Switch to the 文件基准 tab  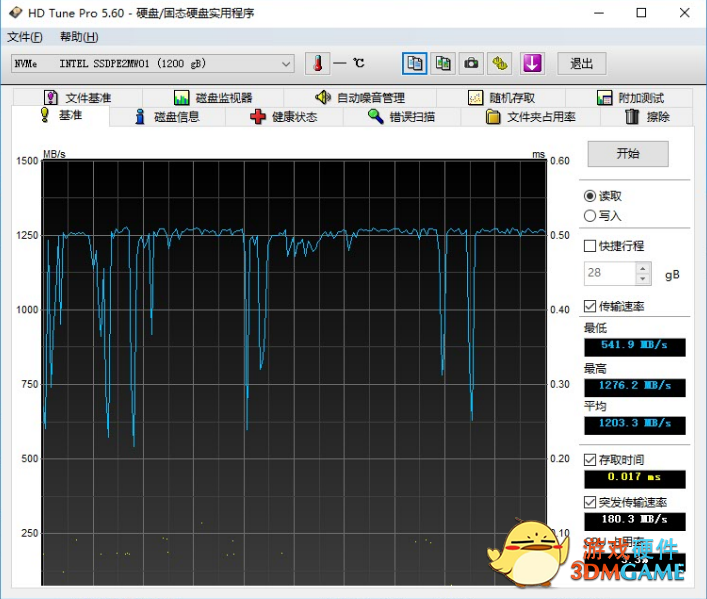point(78,97)
